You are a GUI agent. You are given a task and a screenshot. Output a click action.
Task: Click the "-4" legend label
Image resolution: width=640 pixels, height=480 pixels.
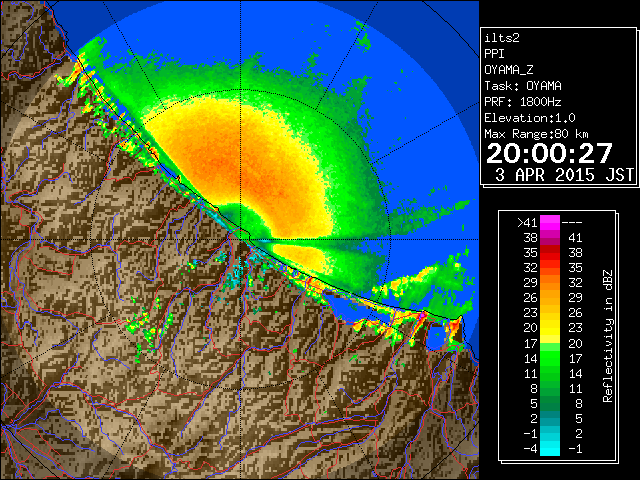click(530, 449)
